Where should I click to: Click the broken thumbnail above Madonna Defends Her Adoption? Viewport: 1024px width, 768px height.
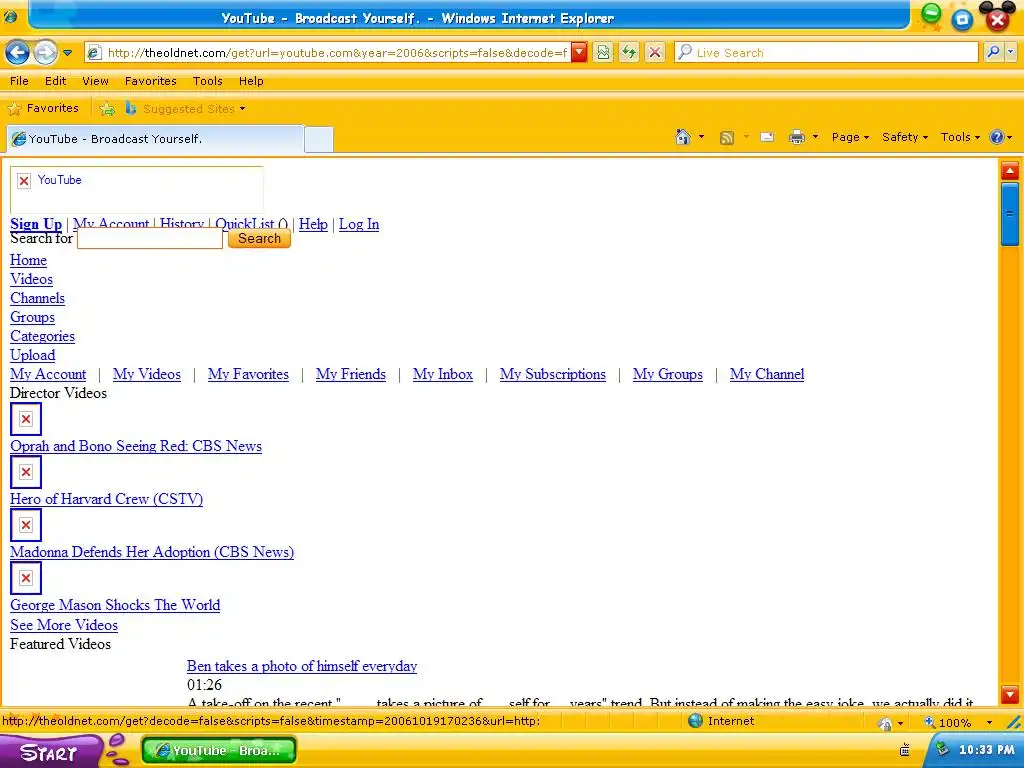pyautogui.click(x=26, y=525)
